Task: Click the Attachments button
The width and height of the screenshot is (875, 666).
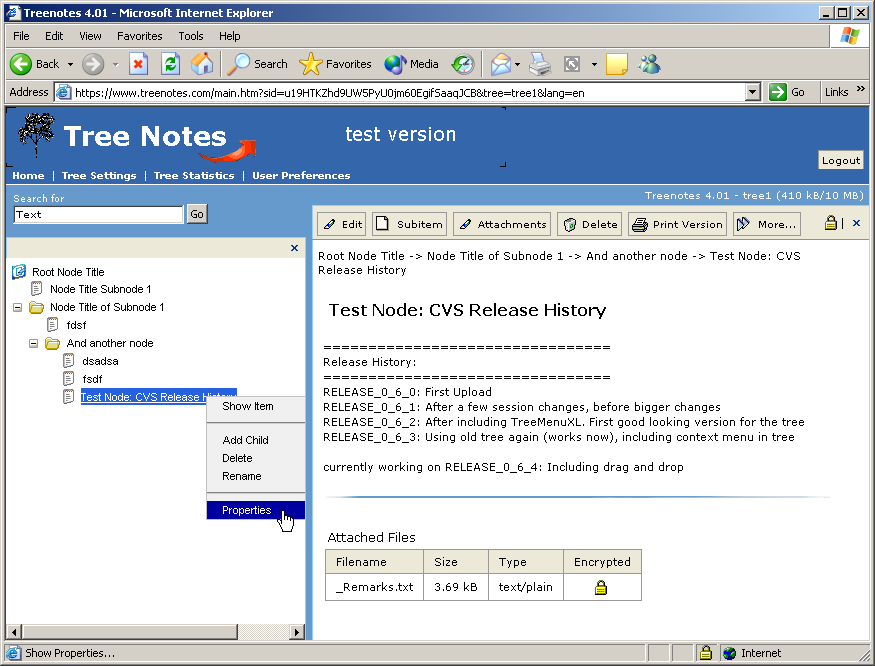Action: click(x=502, y=224)
